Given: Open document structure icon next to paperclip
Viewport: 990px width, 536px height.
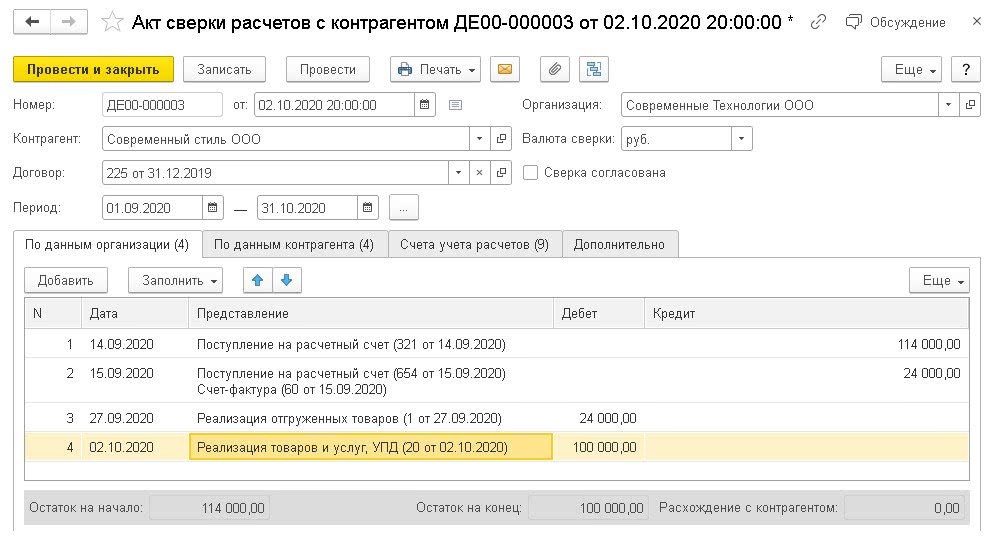Looking at the screenshot, I should (594, 69).
